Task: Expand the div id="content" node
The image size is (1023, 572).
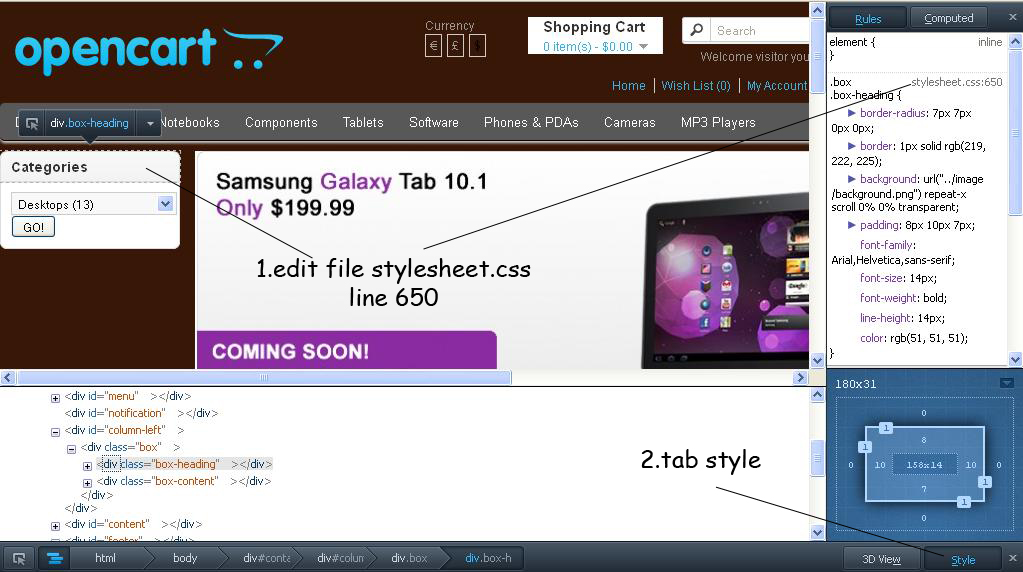Action: click(x=55, y=526)
